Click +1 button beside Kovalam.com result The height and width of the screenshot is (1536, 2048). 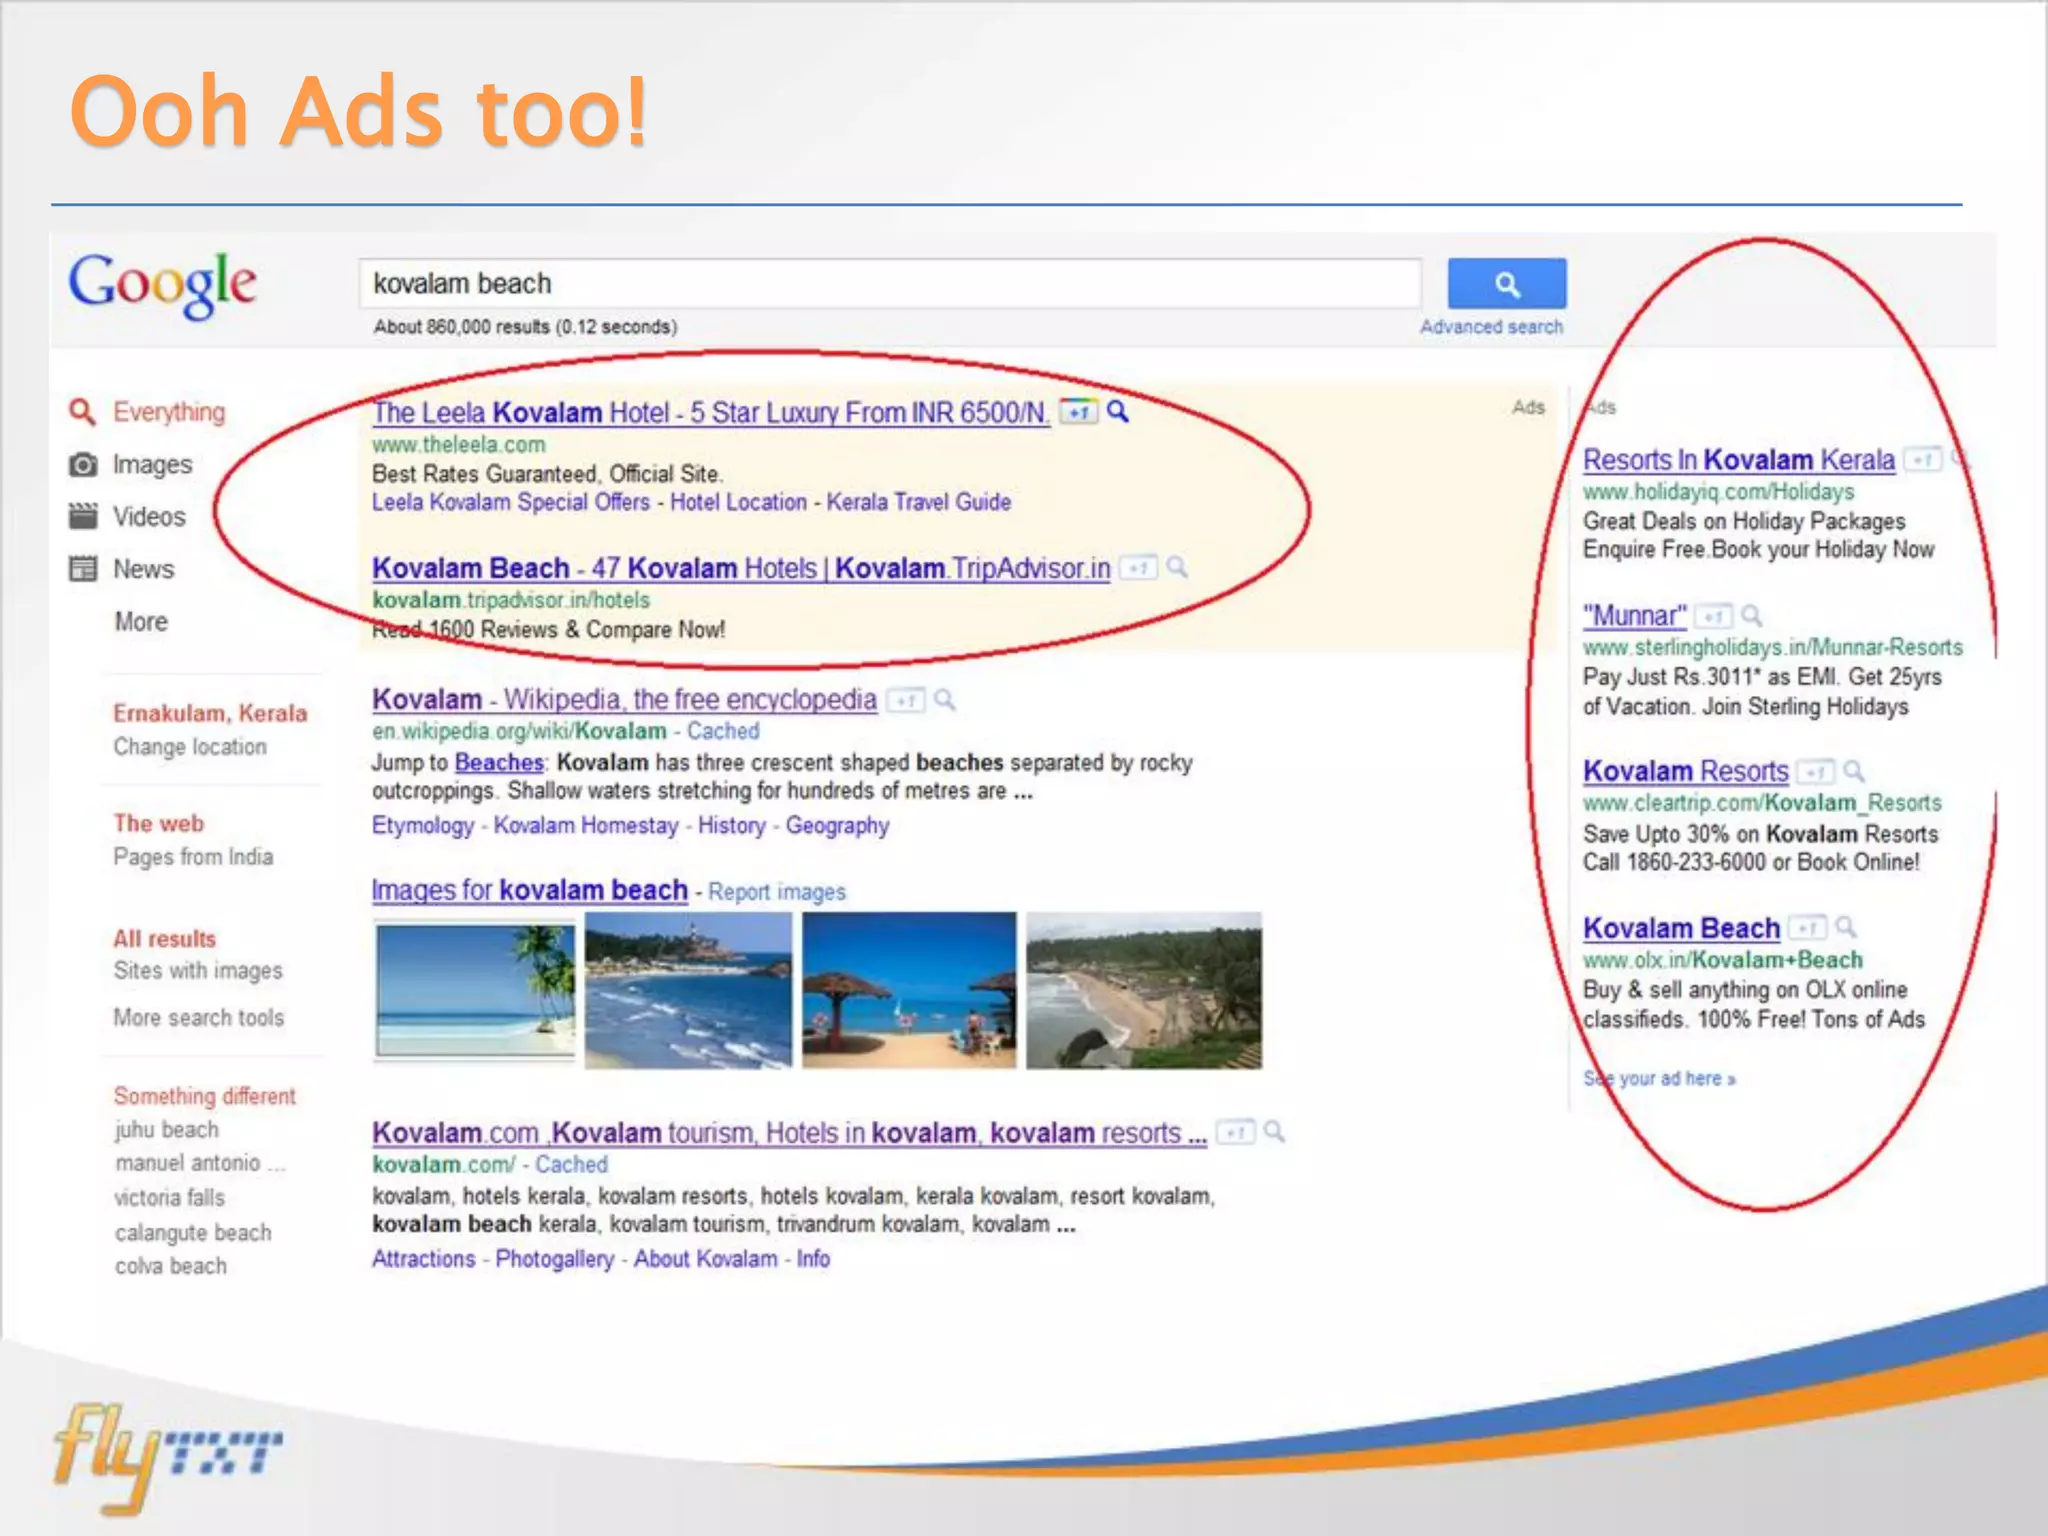[x=1236, y=1133]
